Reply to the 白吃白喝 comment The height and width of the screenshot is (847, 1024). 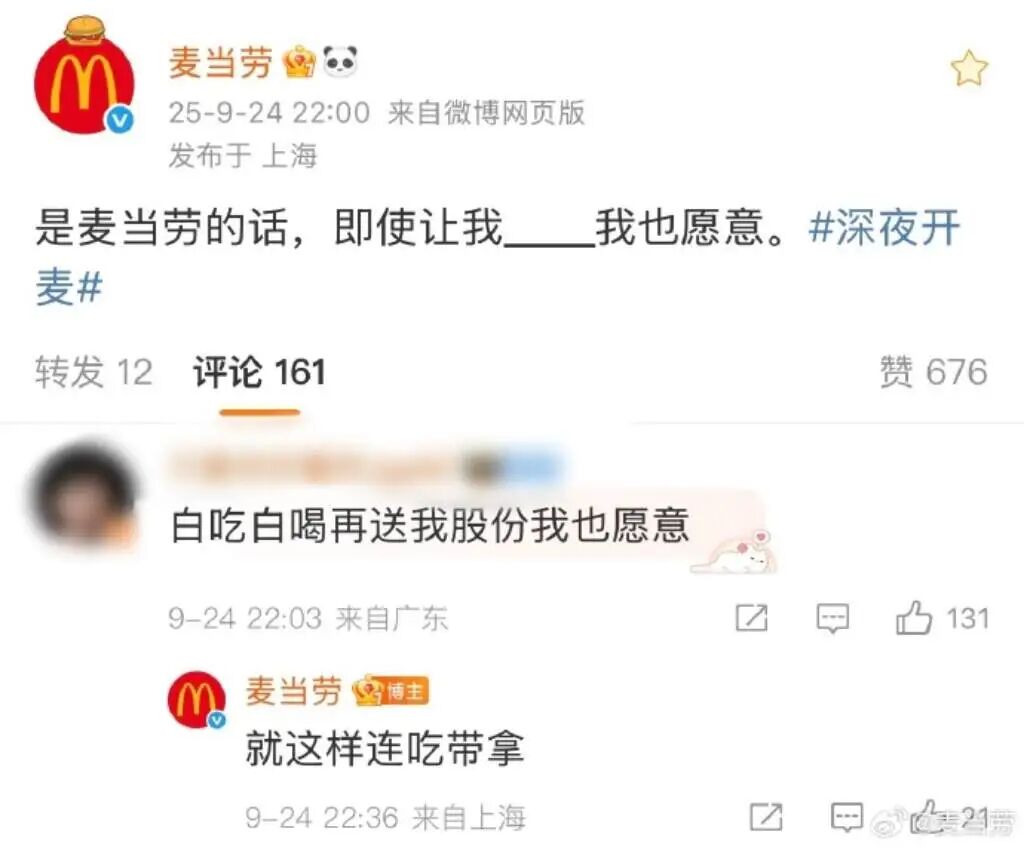(833, 618)
